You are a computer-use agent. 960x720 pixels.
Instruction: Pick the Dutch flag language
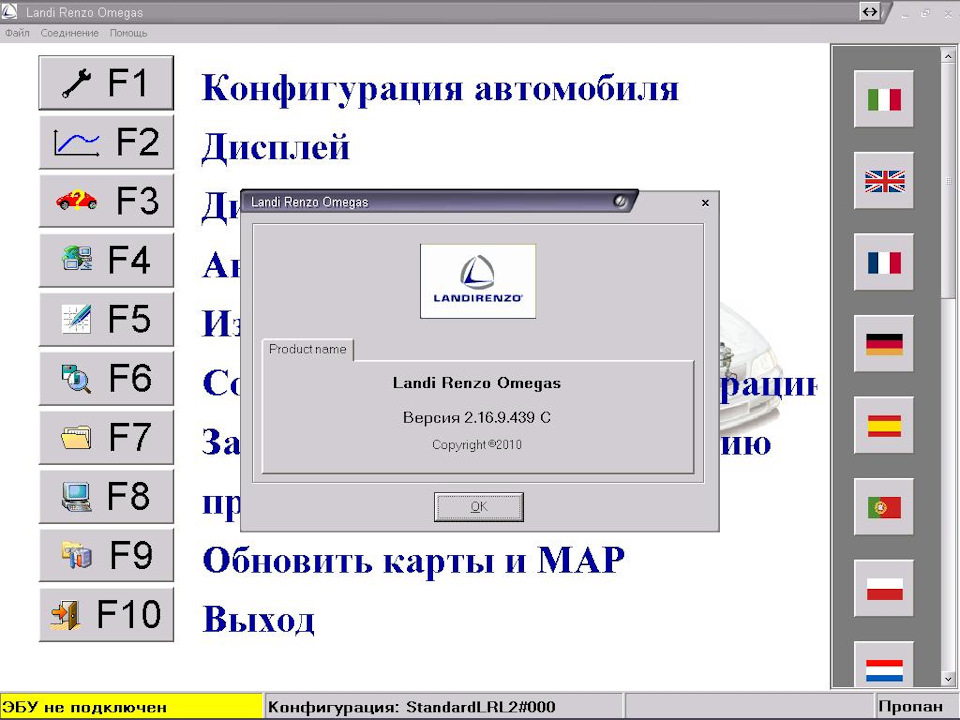click(883, 664)
